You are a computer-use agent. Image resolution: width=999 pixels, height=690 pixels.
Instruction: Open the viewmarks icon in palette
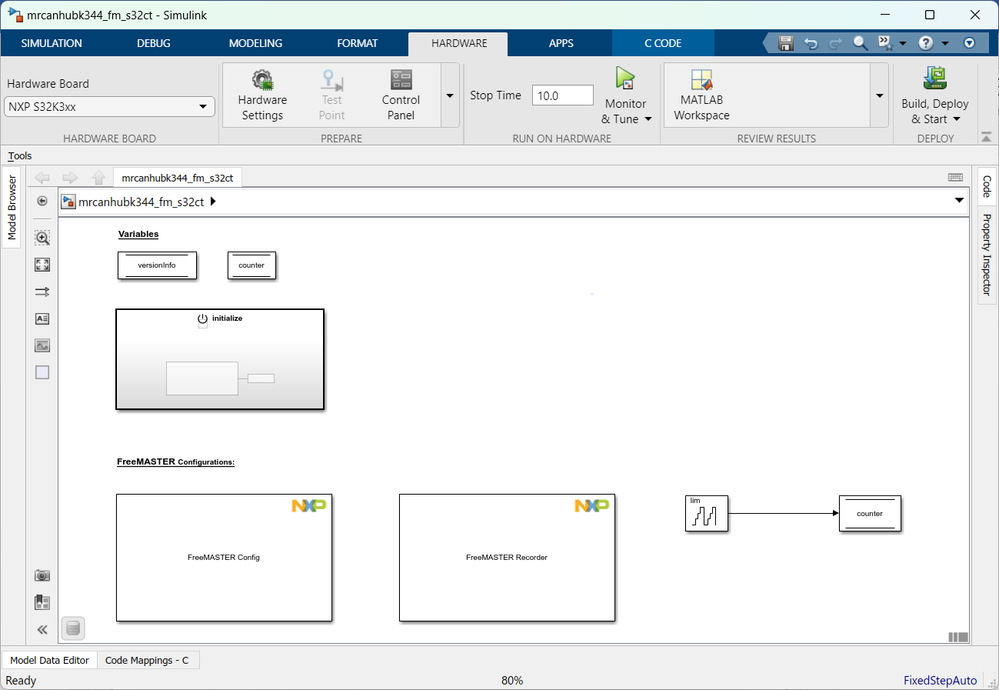click(42, 602)
